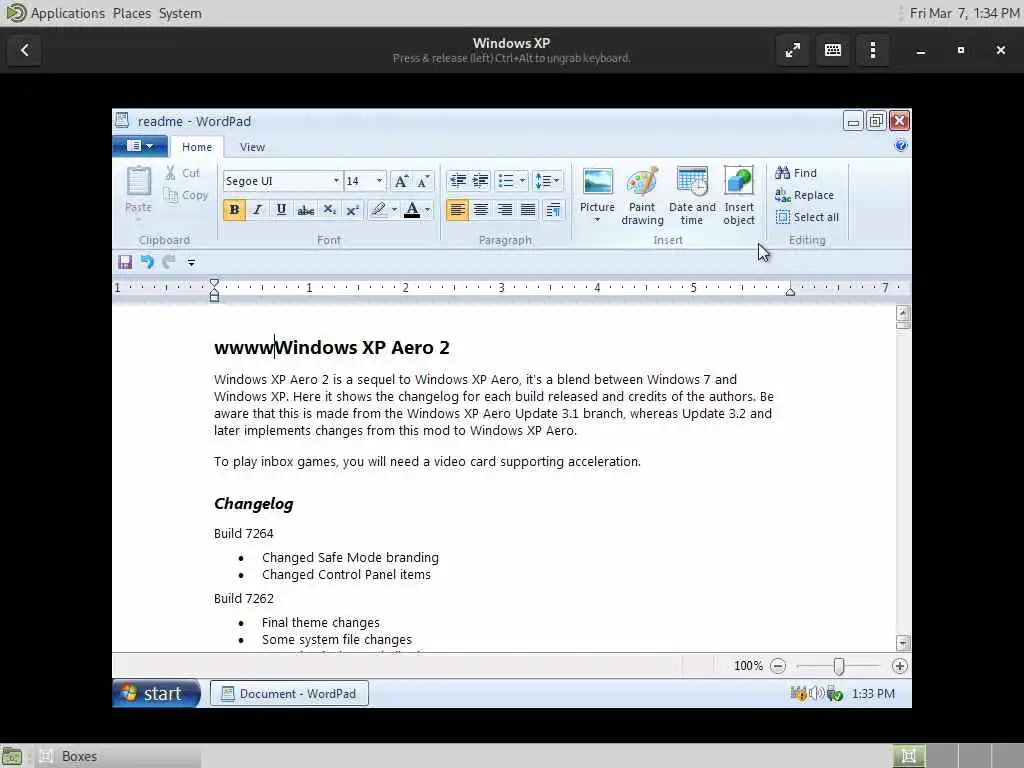The height and width of the screenshot is (768, 1024).
Task: Click document vertical scrollbar down arrow
Action: (903, 643)
